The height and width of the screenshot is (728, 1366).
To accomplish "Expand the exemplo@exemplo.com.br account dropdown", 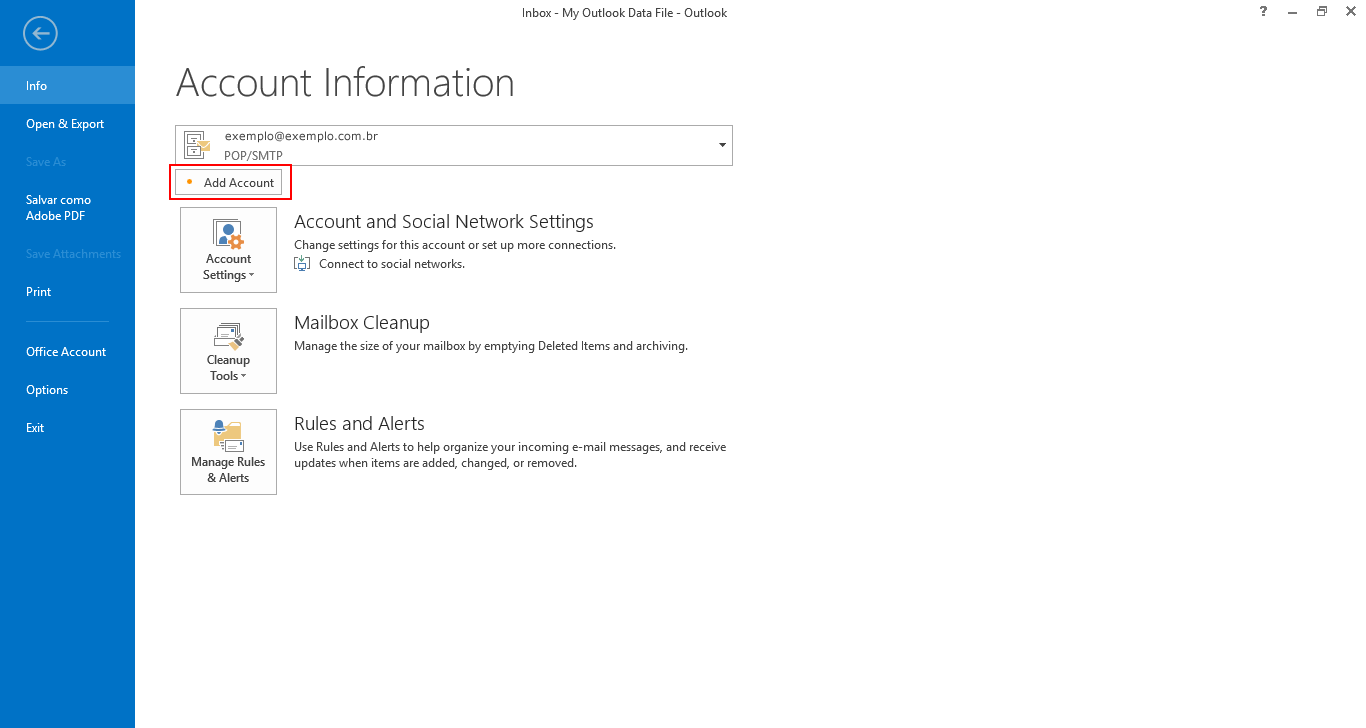I will pyautogui.click(x=722, y=146).
